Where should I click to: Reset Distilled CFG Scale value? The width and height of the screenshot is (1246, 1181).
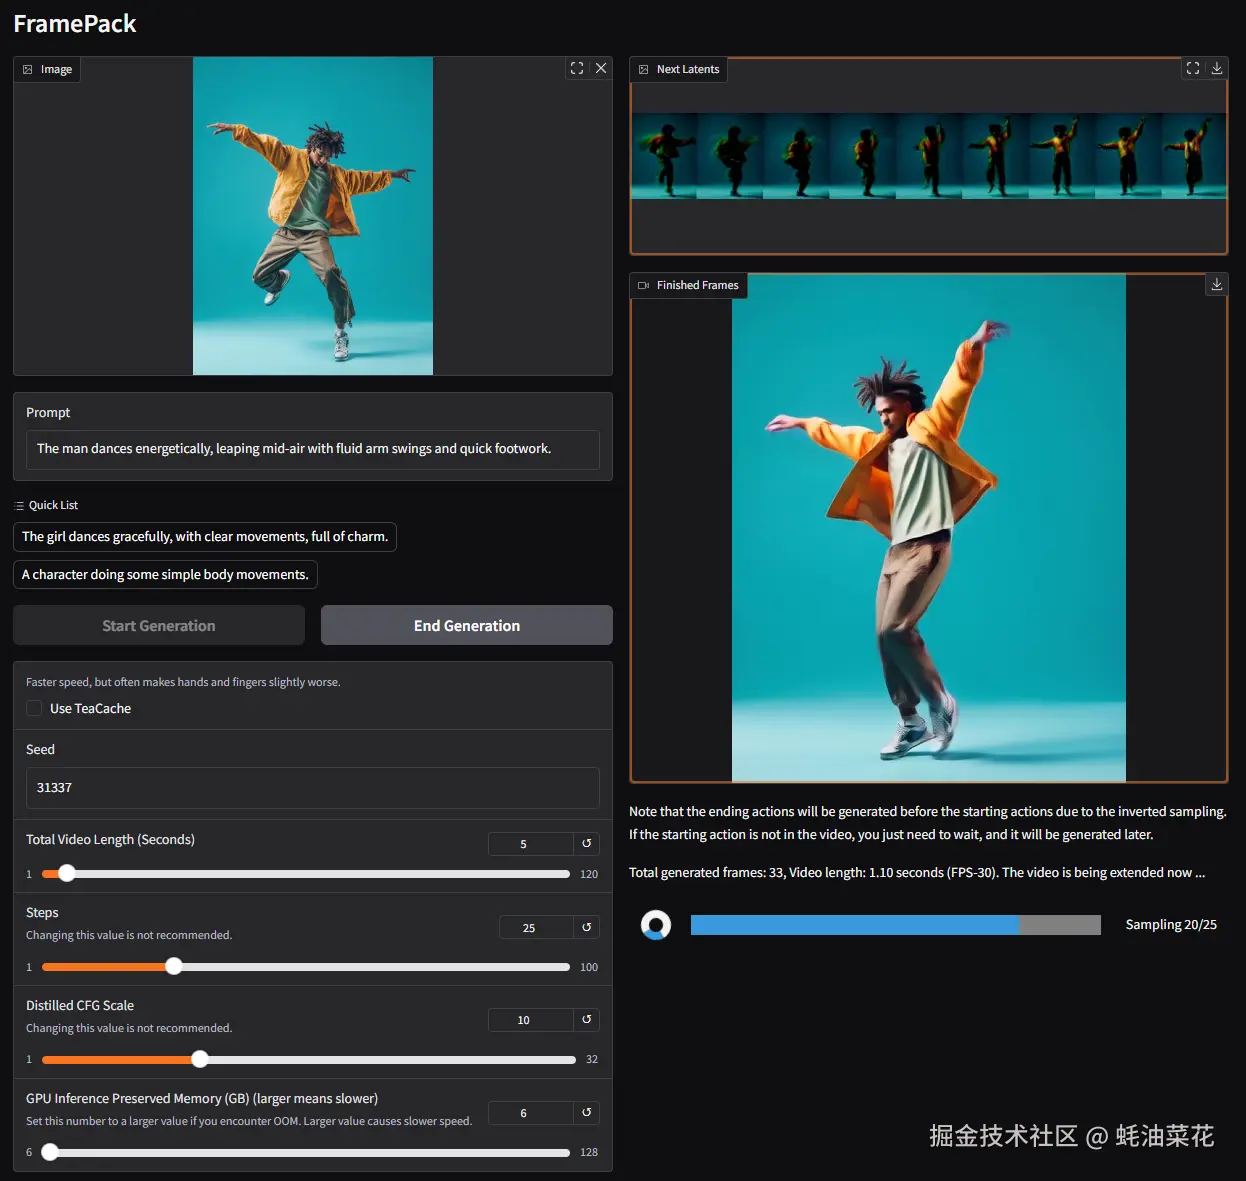coord(587,1019)
